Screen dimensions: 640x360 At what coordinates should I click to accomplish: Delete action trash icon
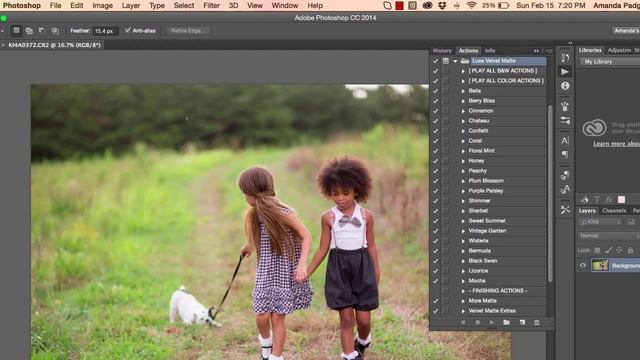(537, 322)
